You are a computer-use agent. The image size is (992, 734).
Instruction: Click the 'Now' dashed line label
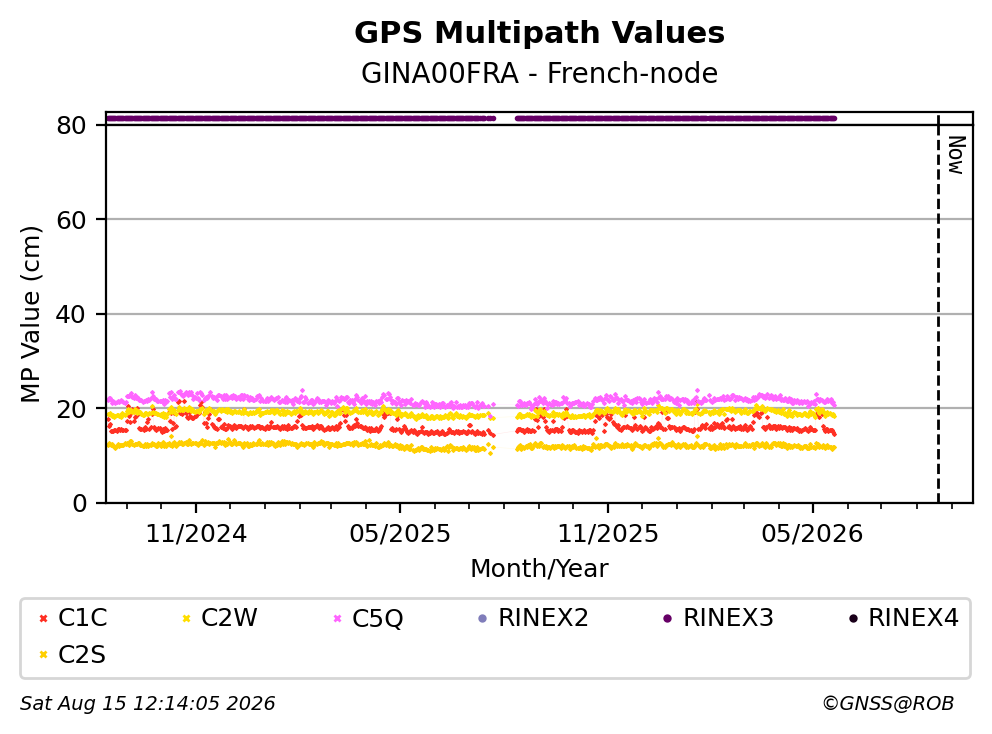956,155
